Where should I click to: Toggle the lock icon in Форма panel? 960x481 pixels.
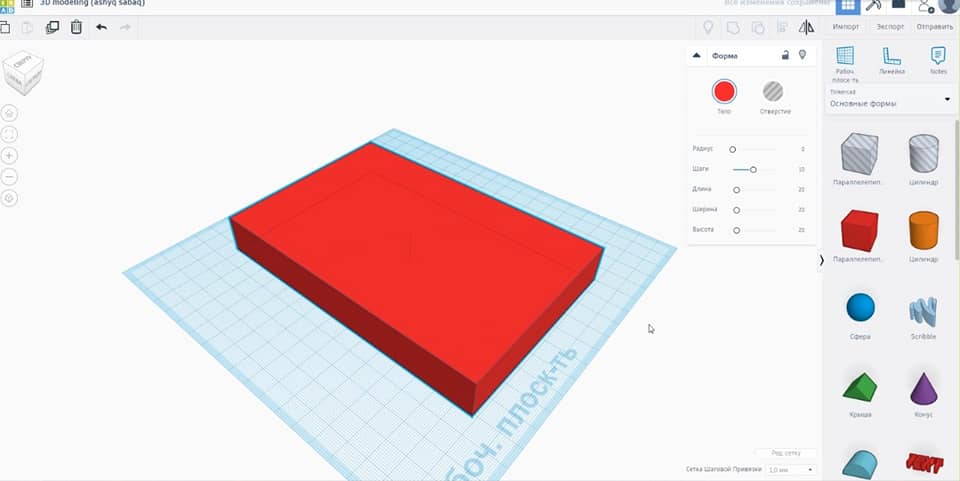785,55
